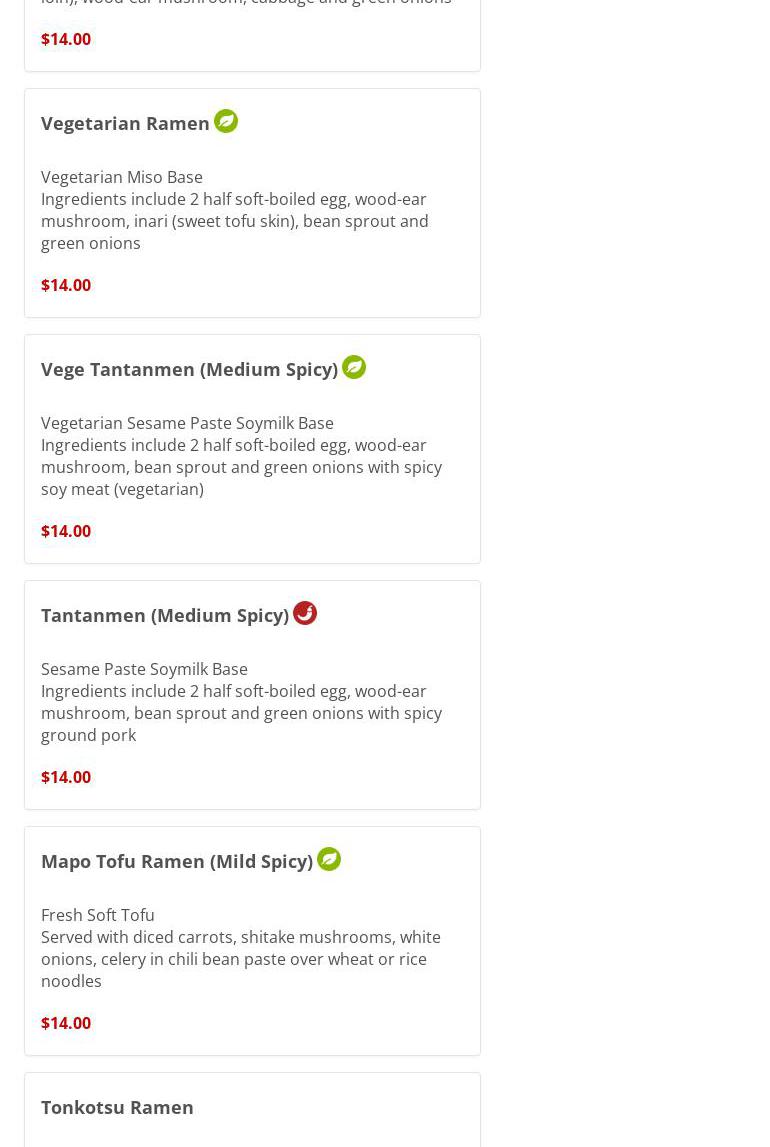
Task: Click the $14.00 price of Mapo Tofu Ramen
Action: (x=66, y=1023)
